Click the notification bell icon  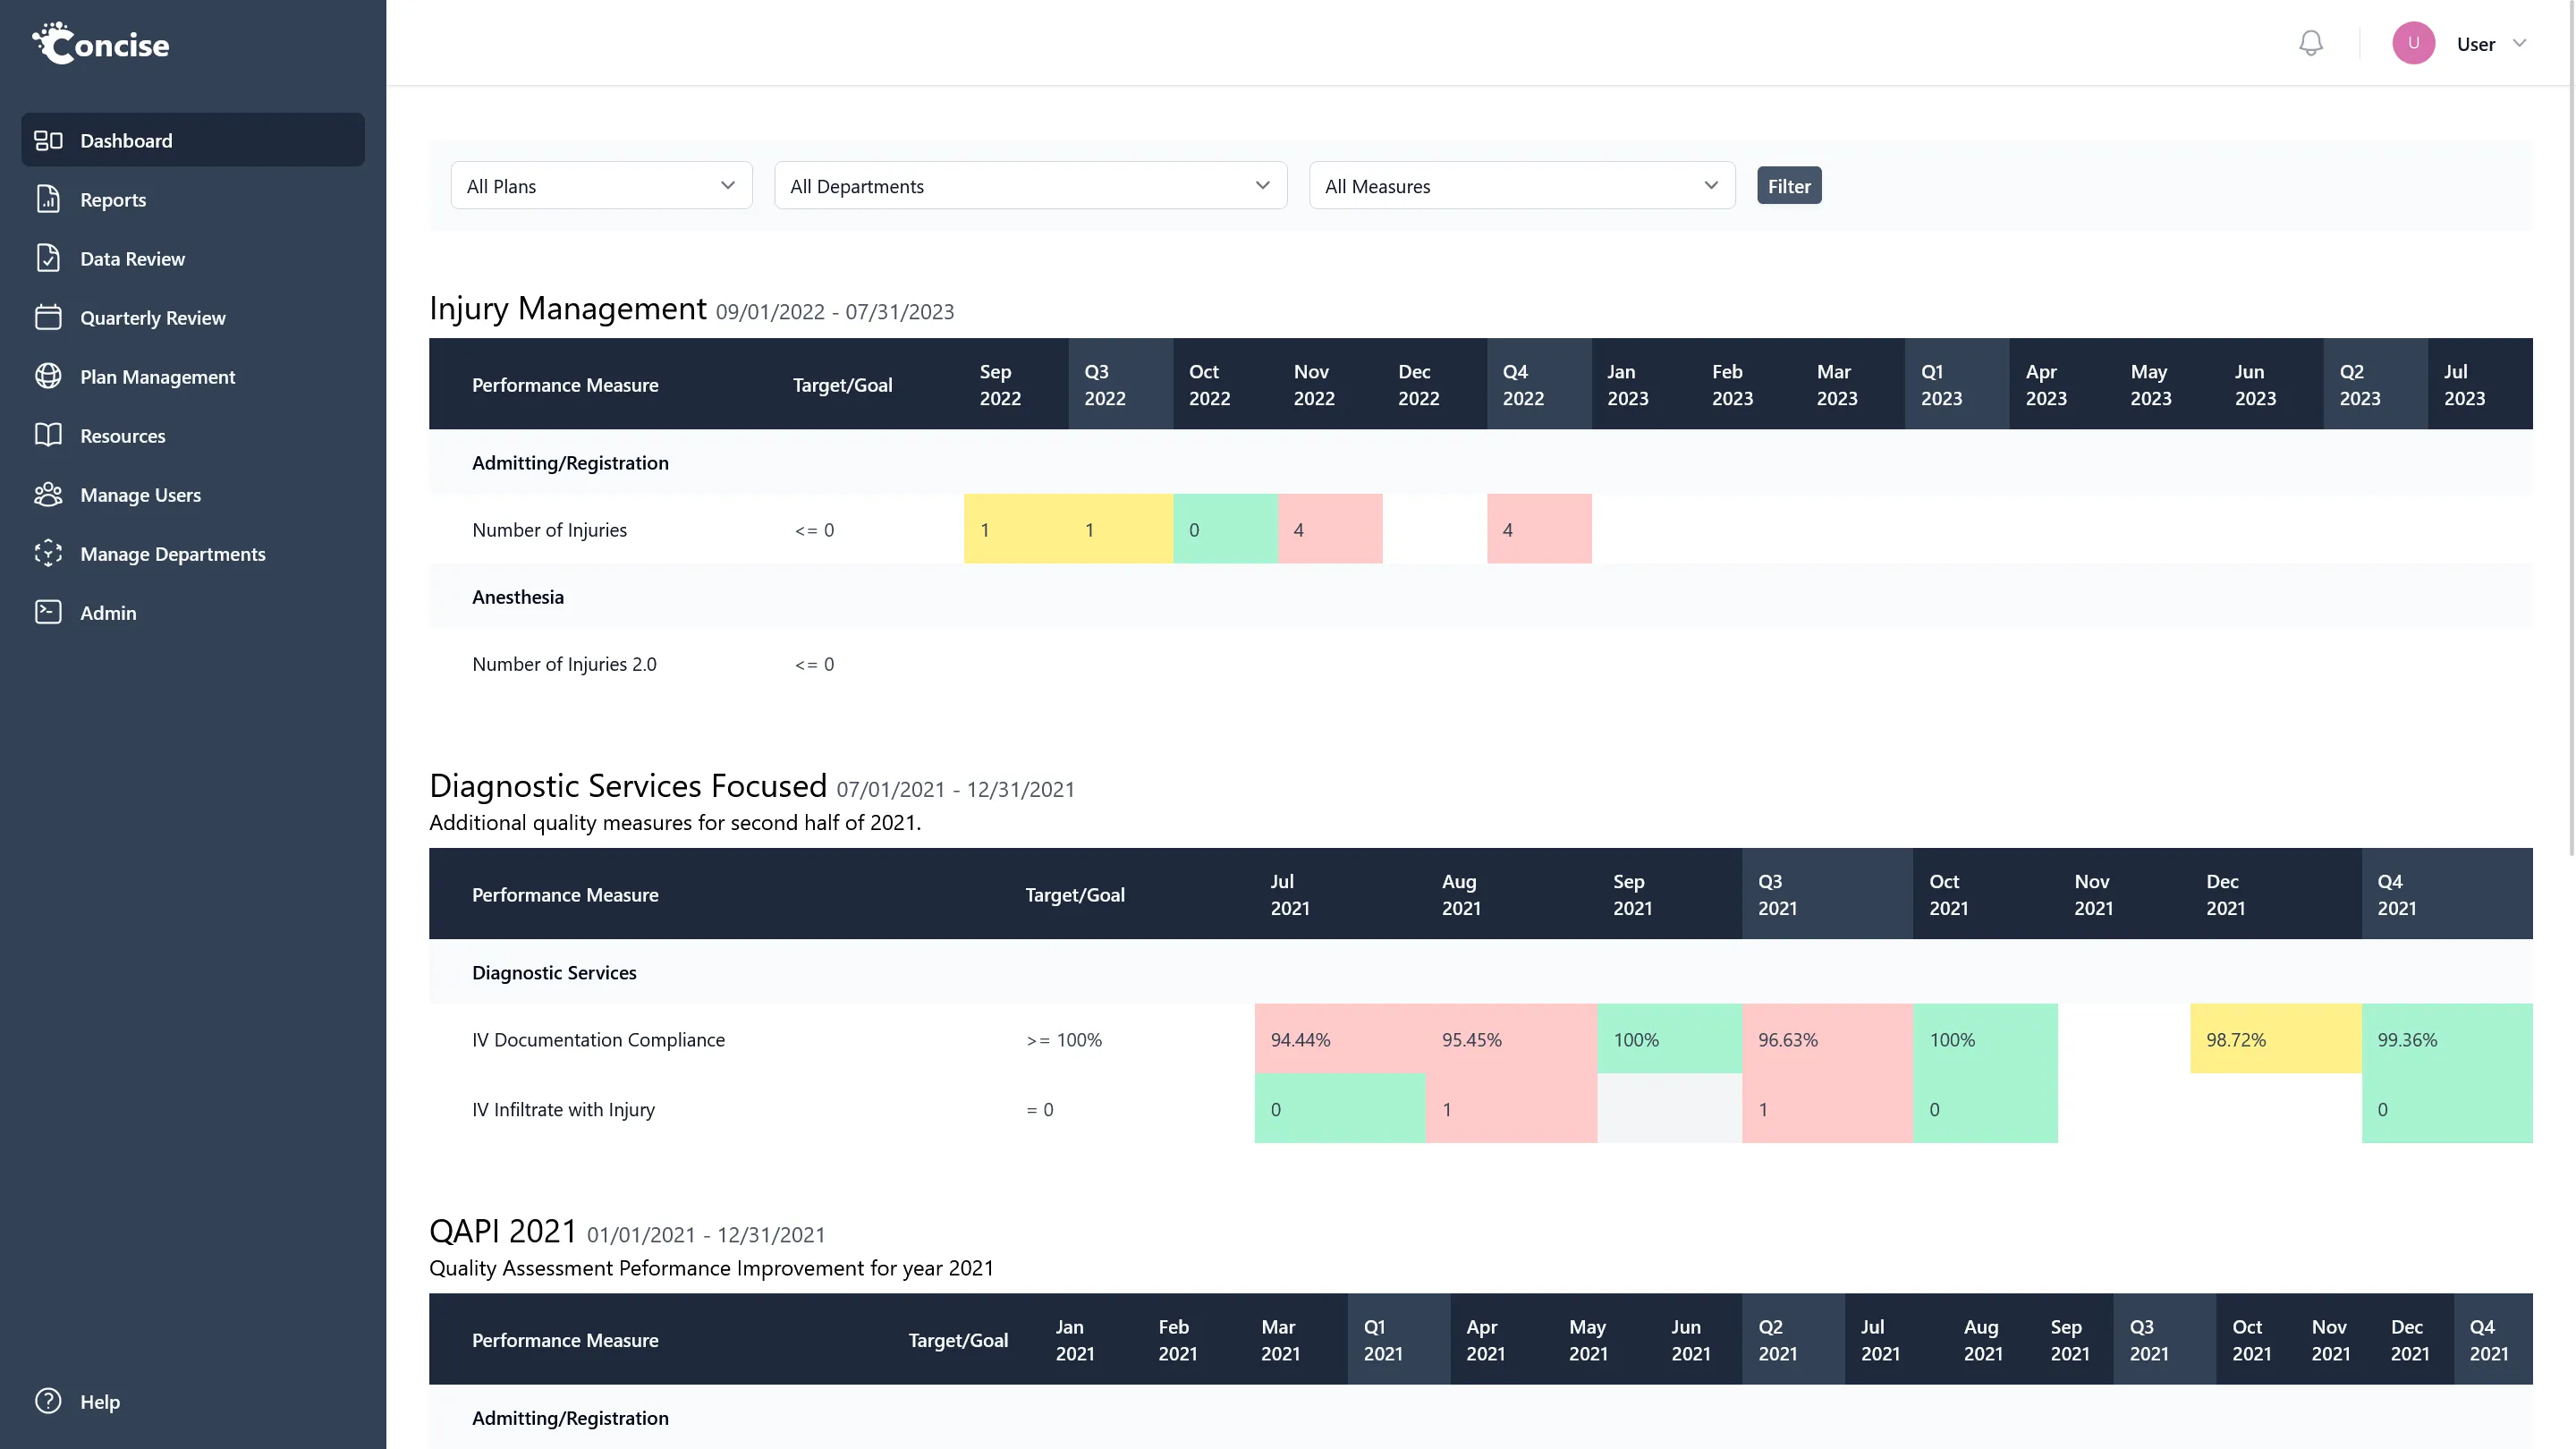pos(2310,42)
